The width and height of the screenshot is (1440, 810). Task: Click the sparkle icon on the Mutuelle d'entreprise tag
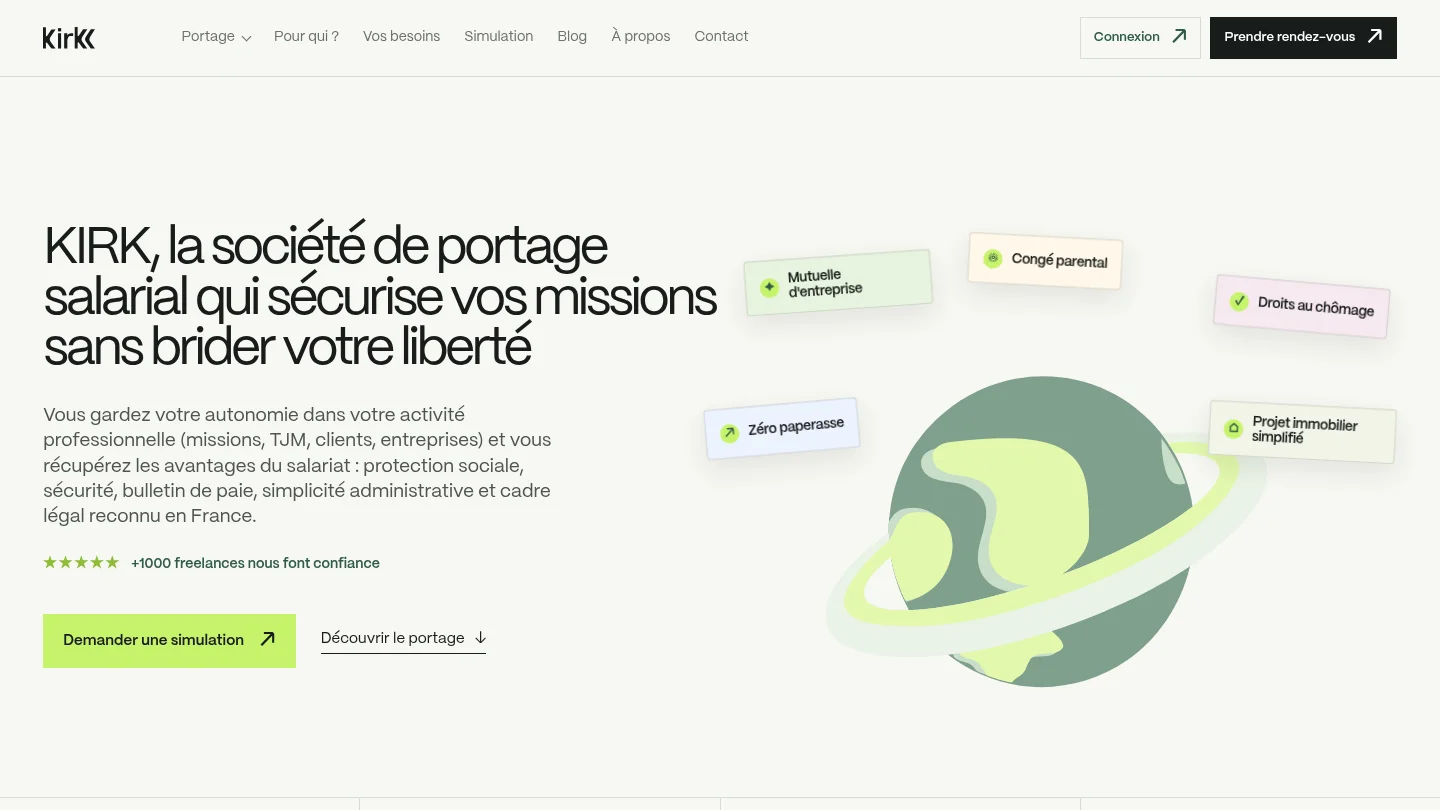pos(769,288)
